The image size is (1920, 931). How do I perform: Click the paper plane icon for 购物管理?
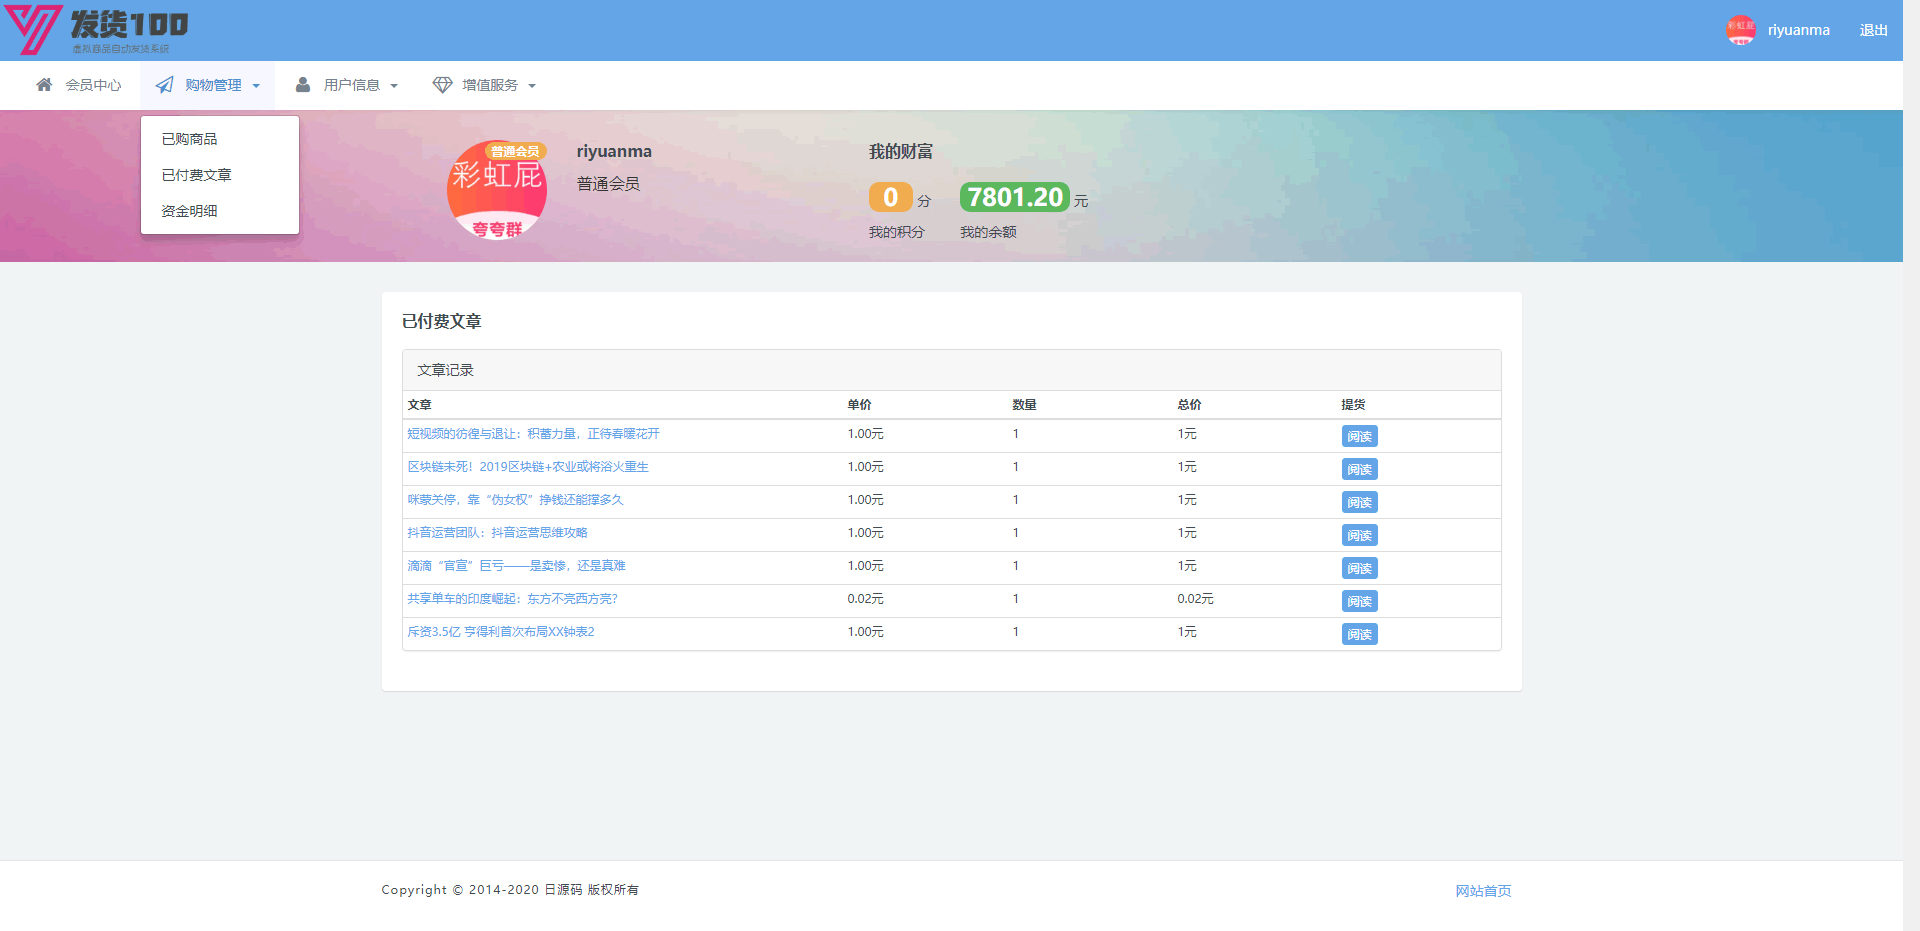click(165, 85)
